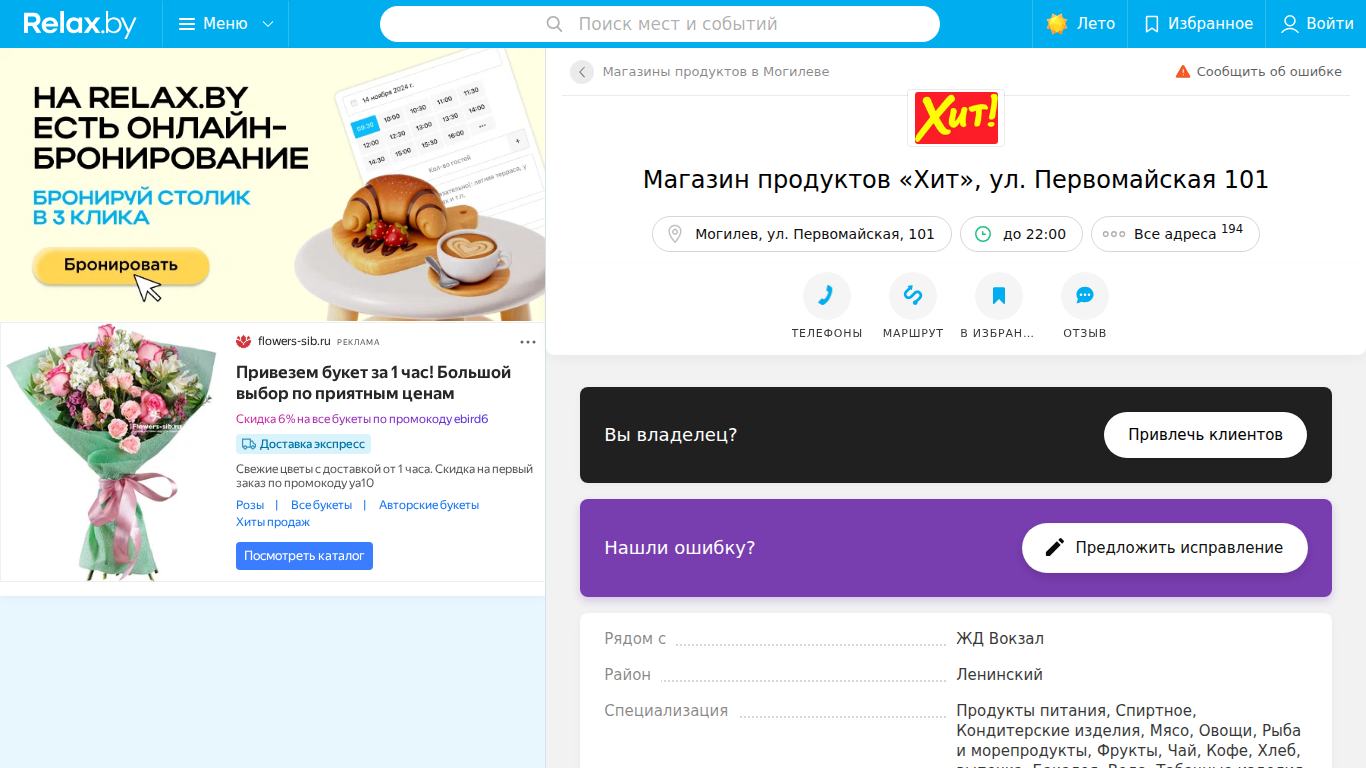Image resolution: width=1366 pixels, height=768 pixels.
Task: Click the Хит! store logo
Action: click(956, 118)
